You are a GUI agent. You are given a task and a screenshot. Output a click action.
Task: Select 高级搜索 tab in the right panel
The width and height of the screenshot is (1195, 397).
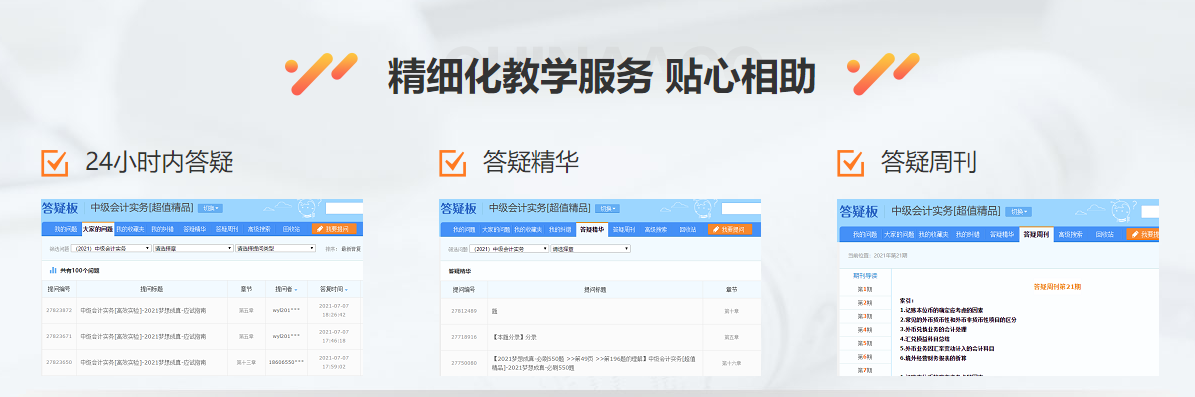pyautogui.click(x=1070, y=234)
